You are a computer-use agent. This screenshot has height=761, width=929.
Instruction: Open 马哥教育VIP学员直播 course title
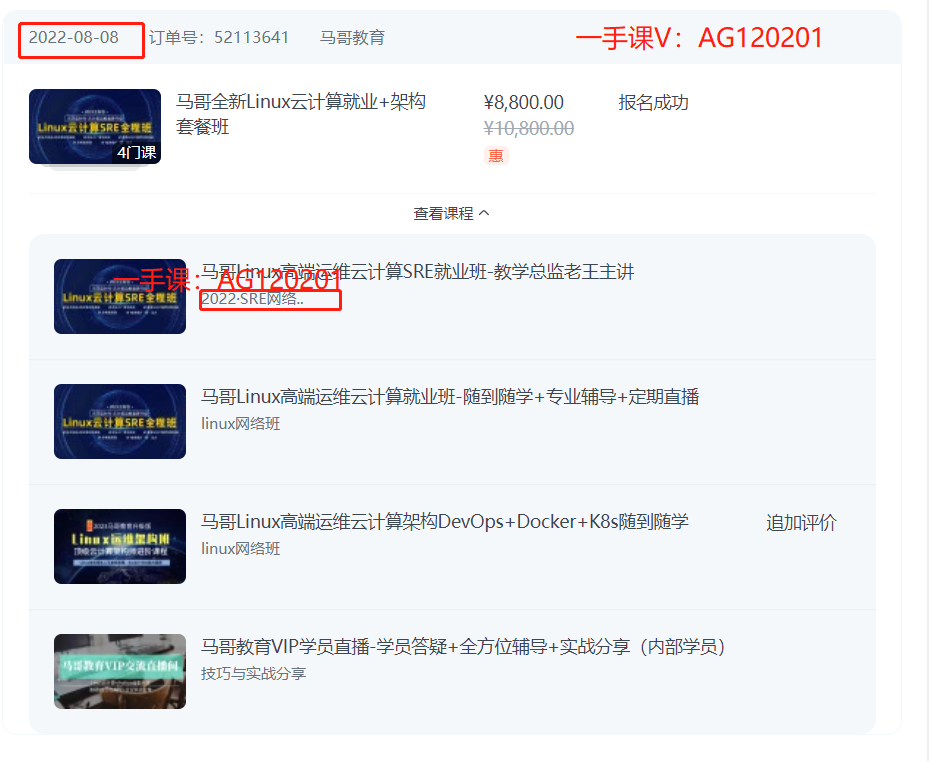[464, 647]
